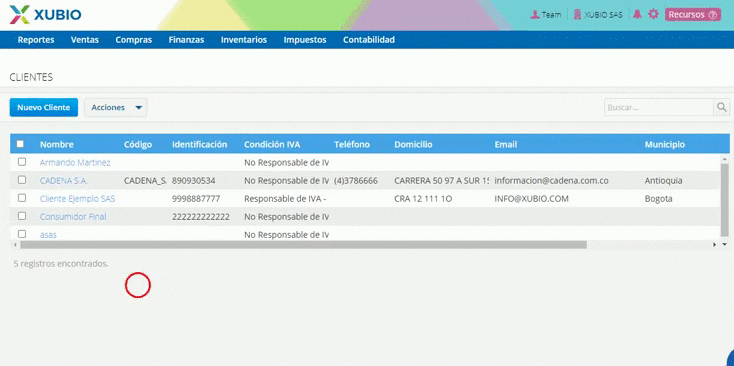This screenshot has width=734, height=366.
Task: Open the Compras menu
Action: pos(134,40)
